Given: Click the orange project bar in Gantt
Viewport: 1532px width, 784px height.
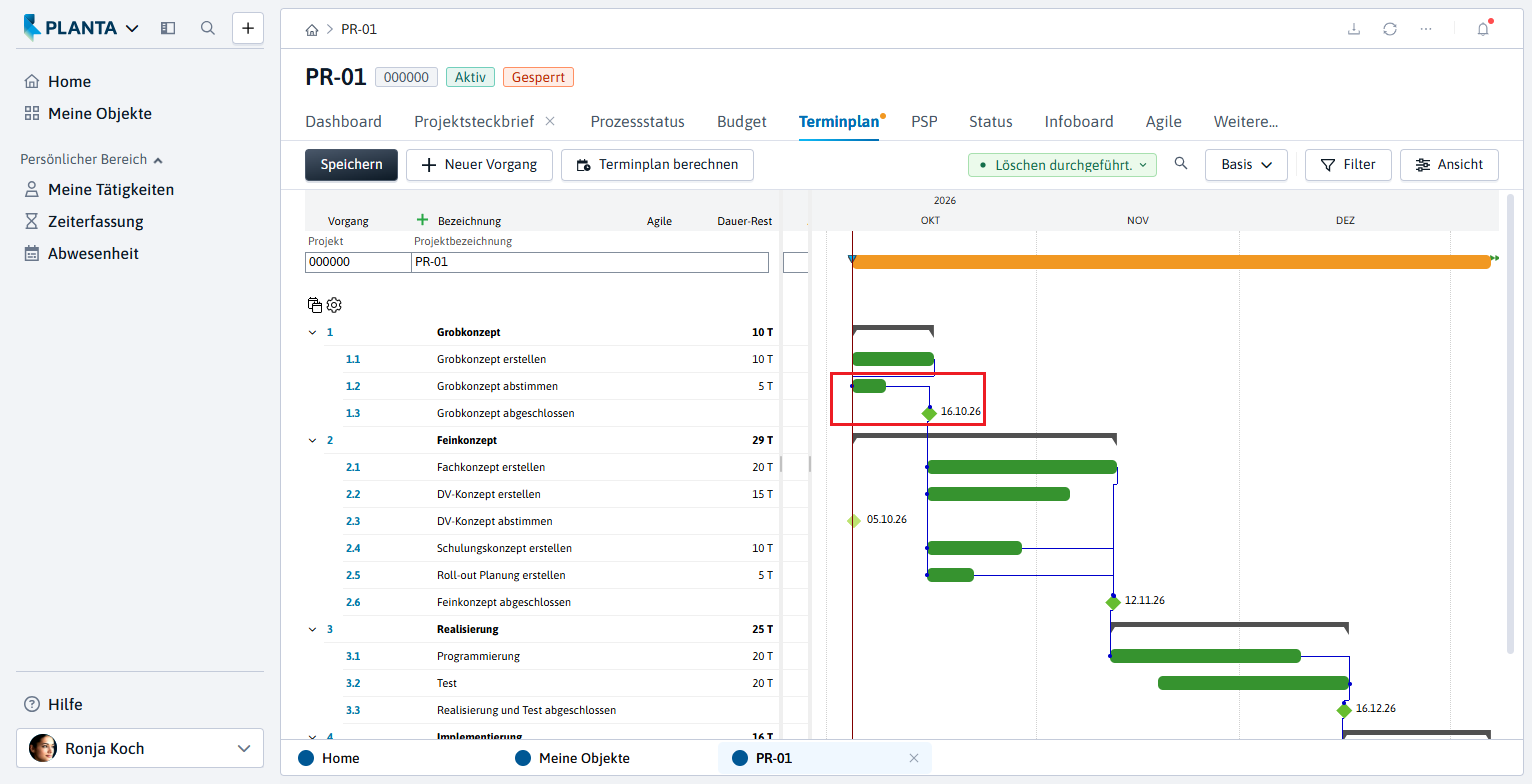Looking at the screenshot, I should [x=1171, y=262].
